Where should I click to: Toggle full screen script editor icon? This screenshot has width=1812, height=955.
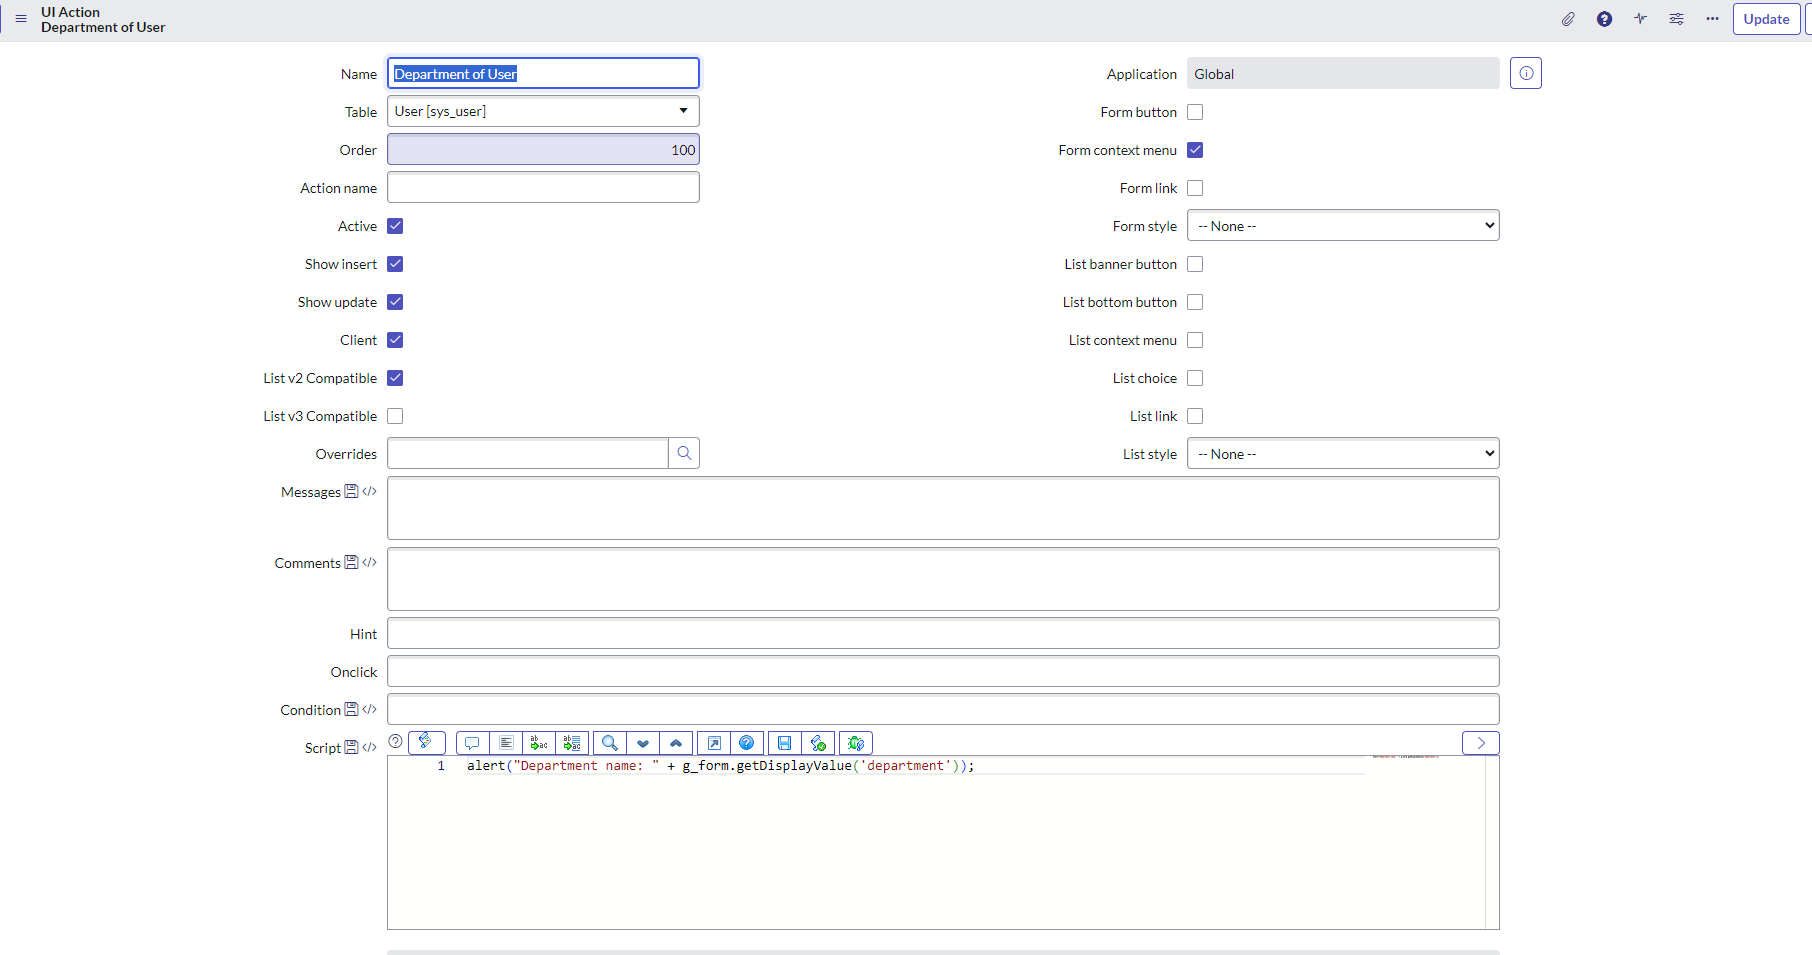point(714,743)
